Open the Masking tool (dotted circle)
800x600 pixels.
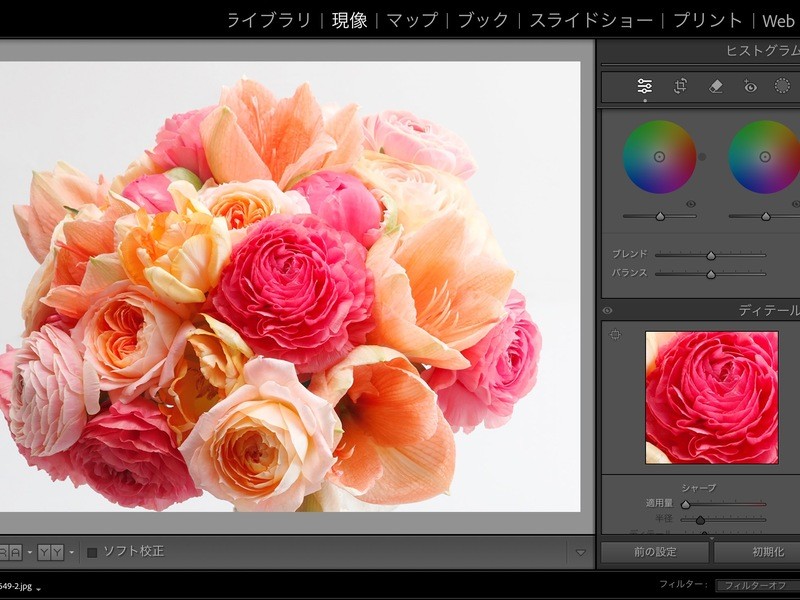point(782,87)
